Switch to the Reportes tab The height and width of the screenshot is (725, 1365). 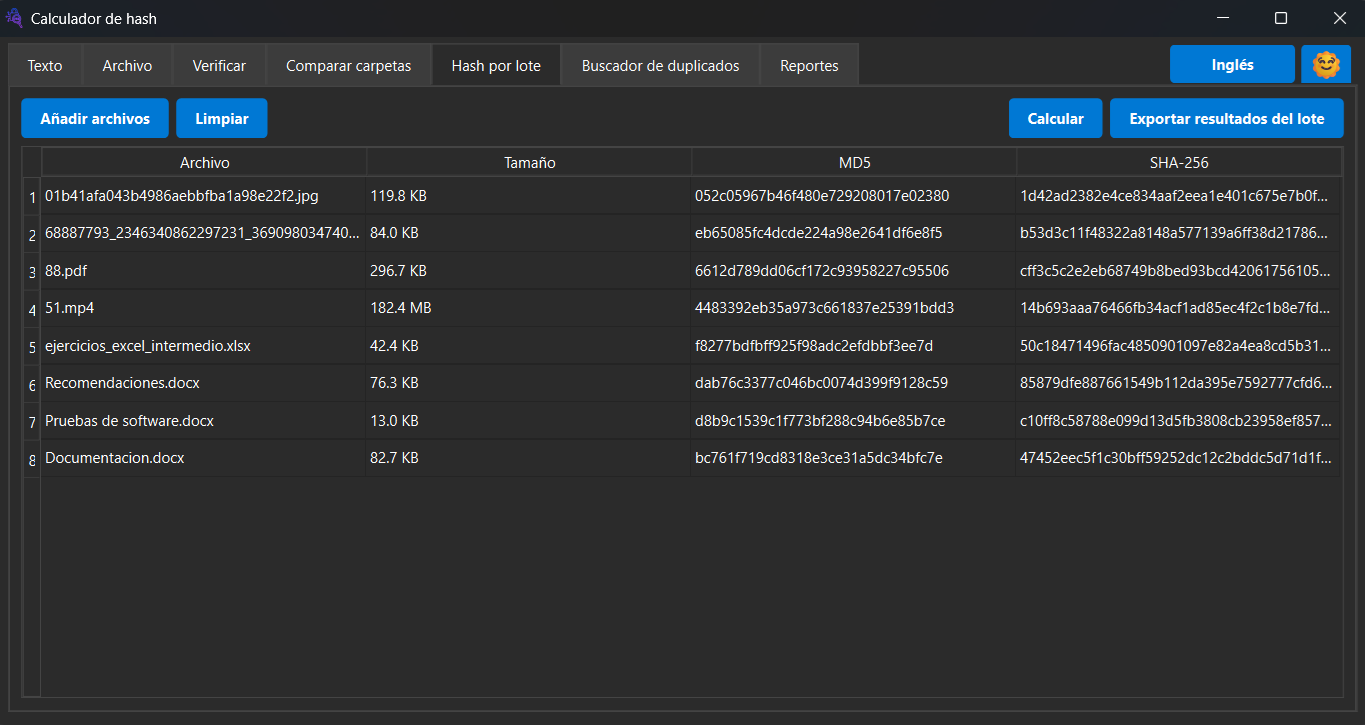pos(809,66)
